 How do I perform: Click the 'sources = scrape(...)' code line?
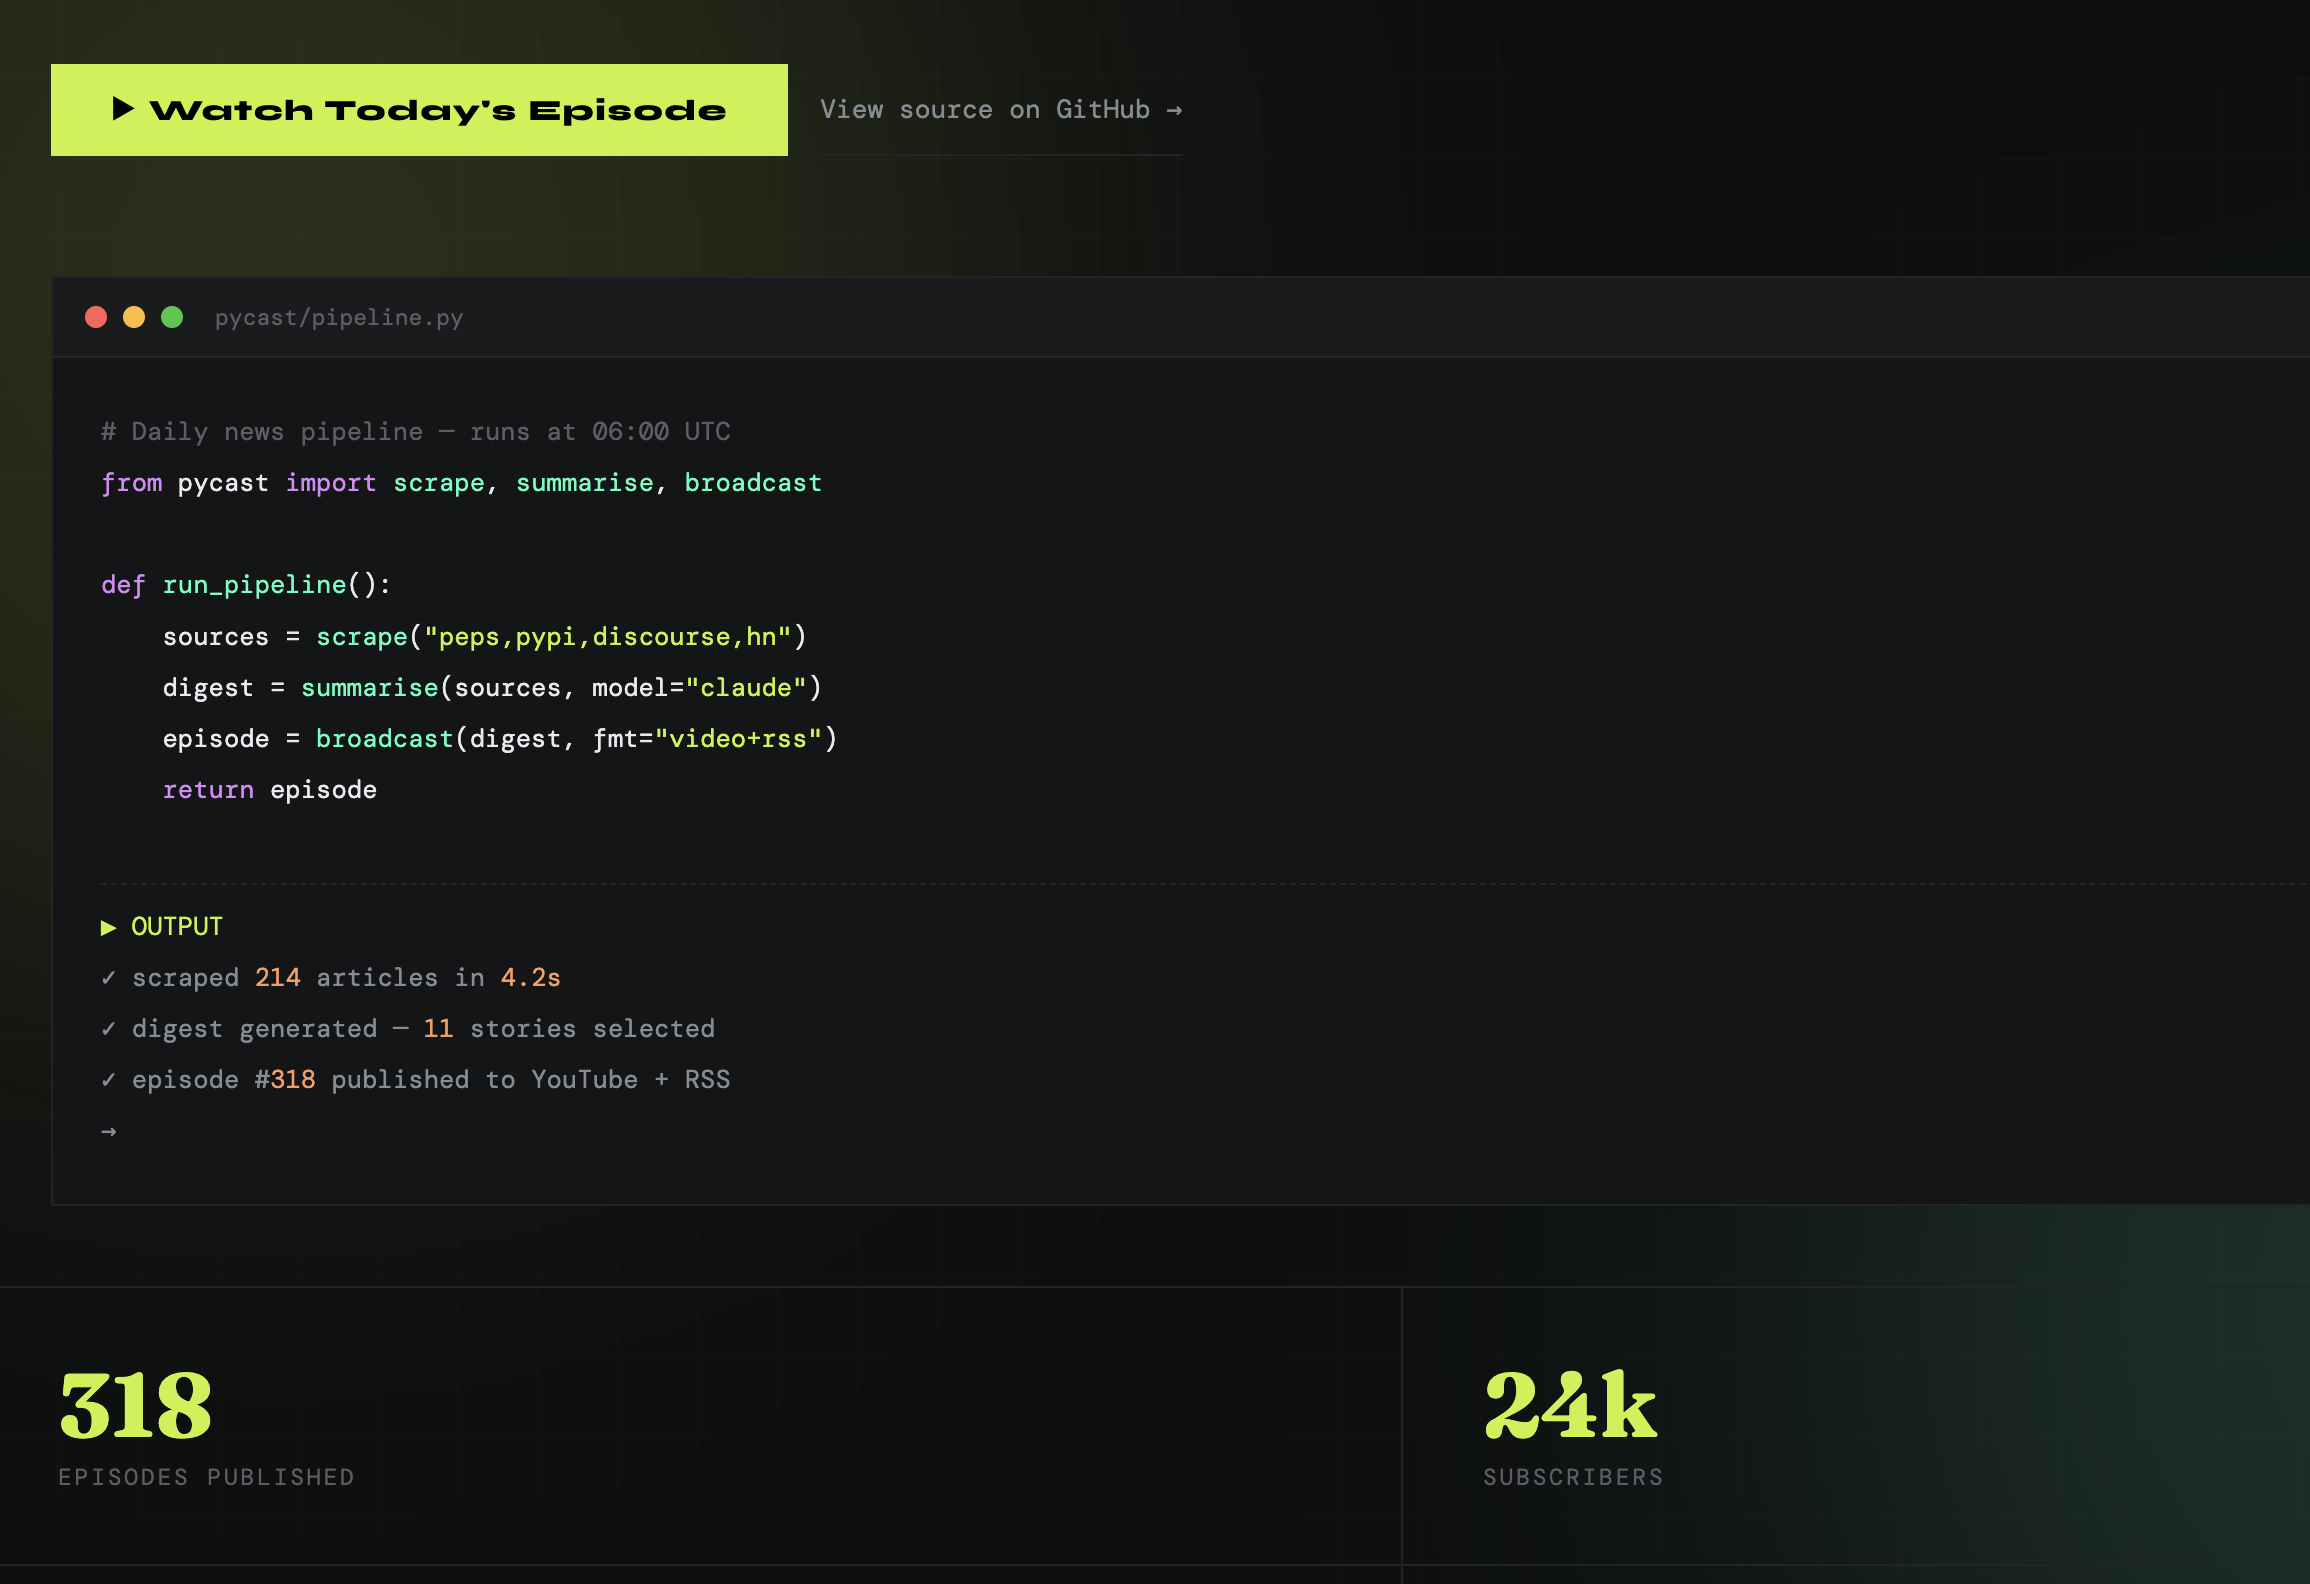click(x=485, y=637)
